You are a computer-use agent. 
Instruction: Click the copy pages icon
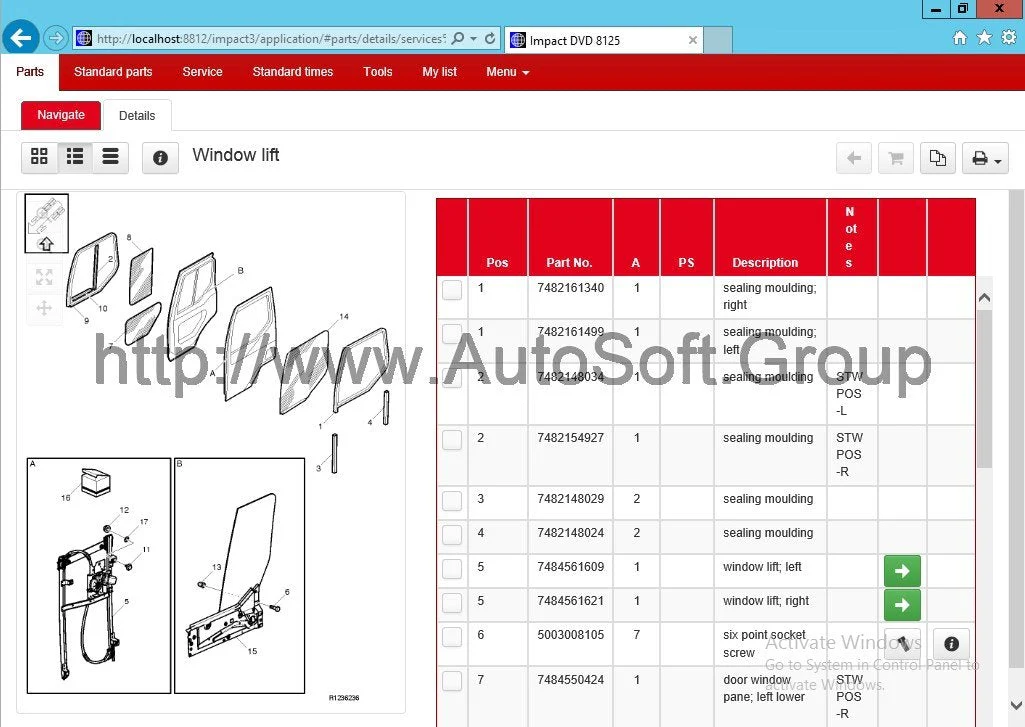(x=938, y=157)
